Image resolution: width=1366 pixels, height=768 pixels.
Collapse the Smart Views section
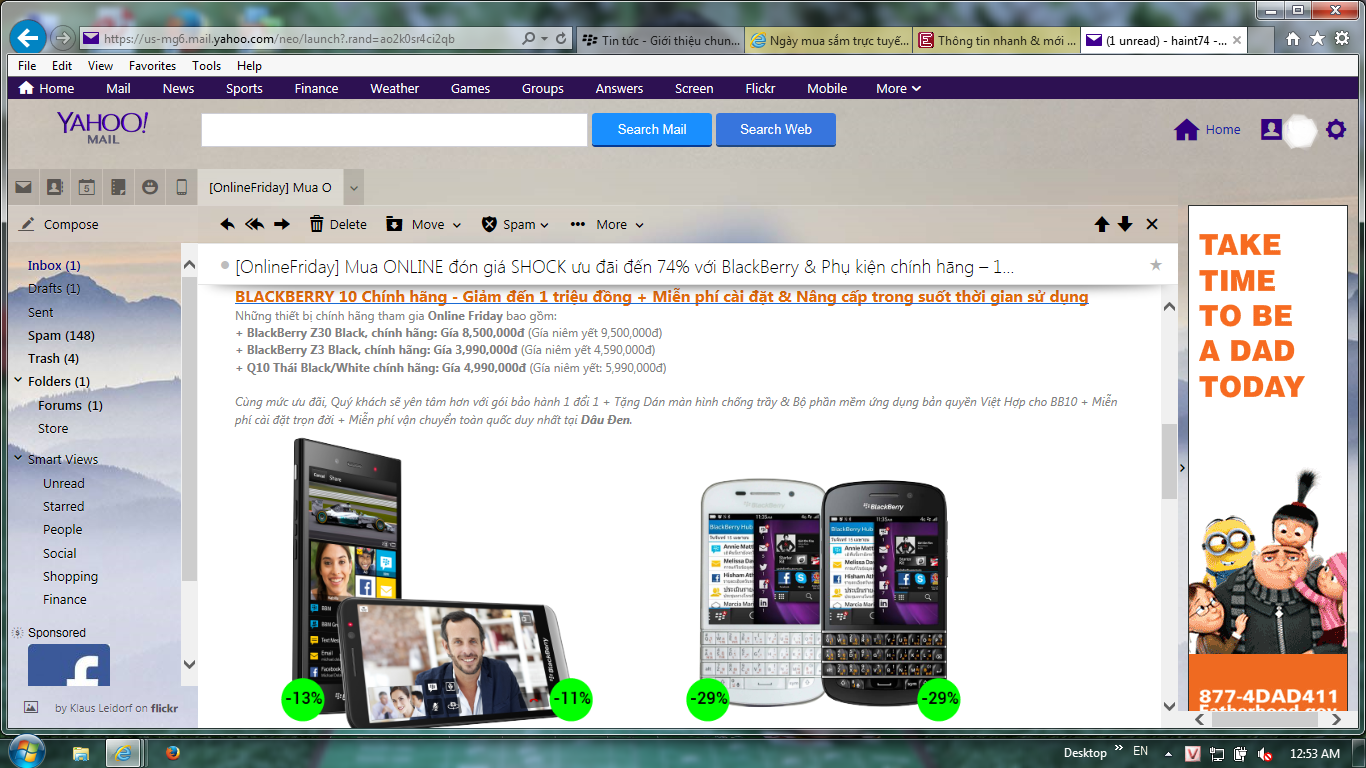(x=19, y=459)
